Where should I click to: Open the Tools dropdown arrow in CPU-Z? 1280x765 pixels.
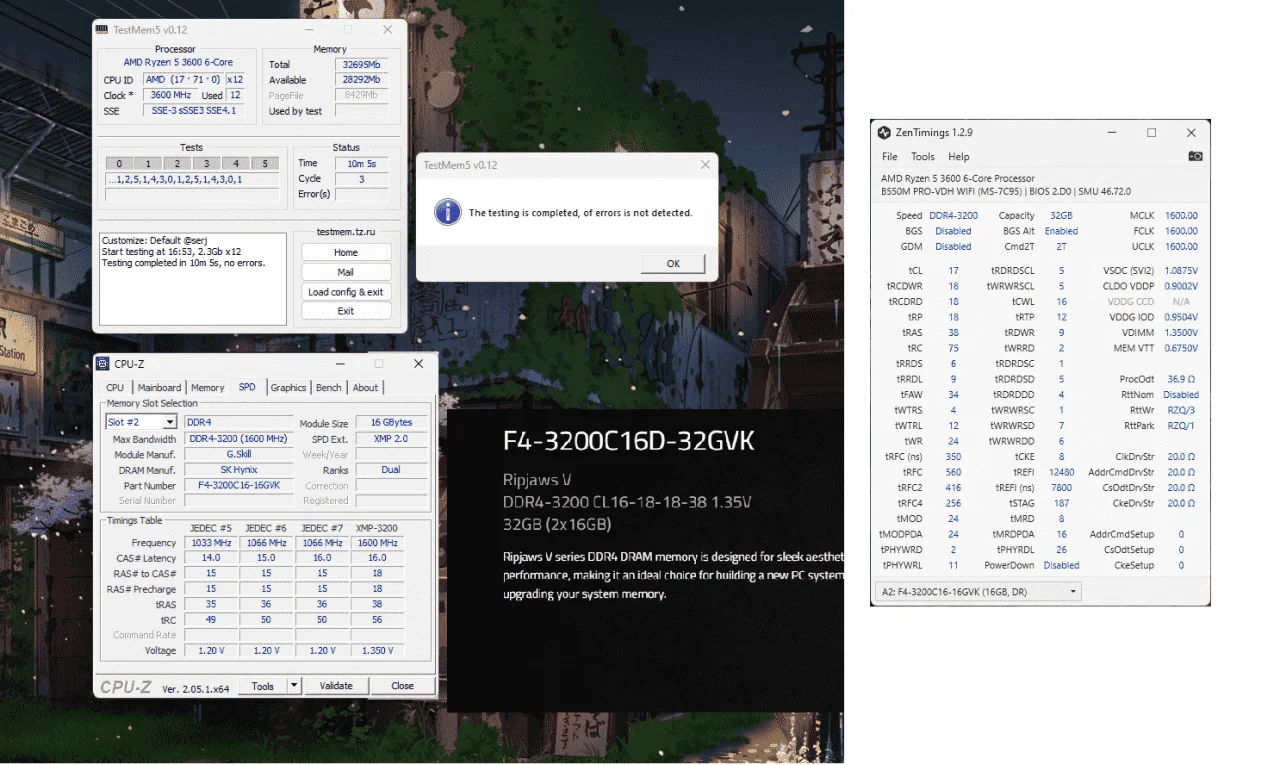point(293,686)
